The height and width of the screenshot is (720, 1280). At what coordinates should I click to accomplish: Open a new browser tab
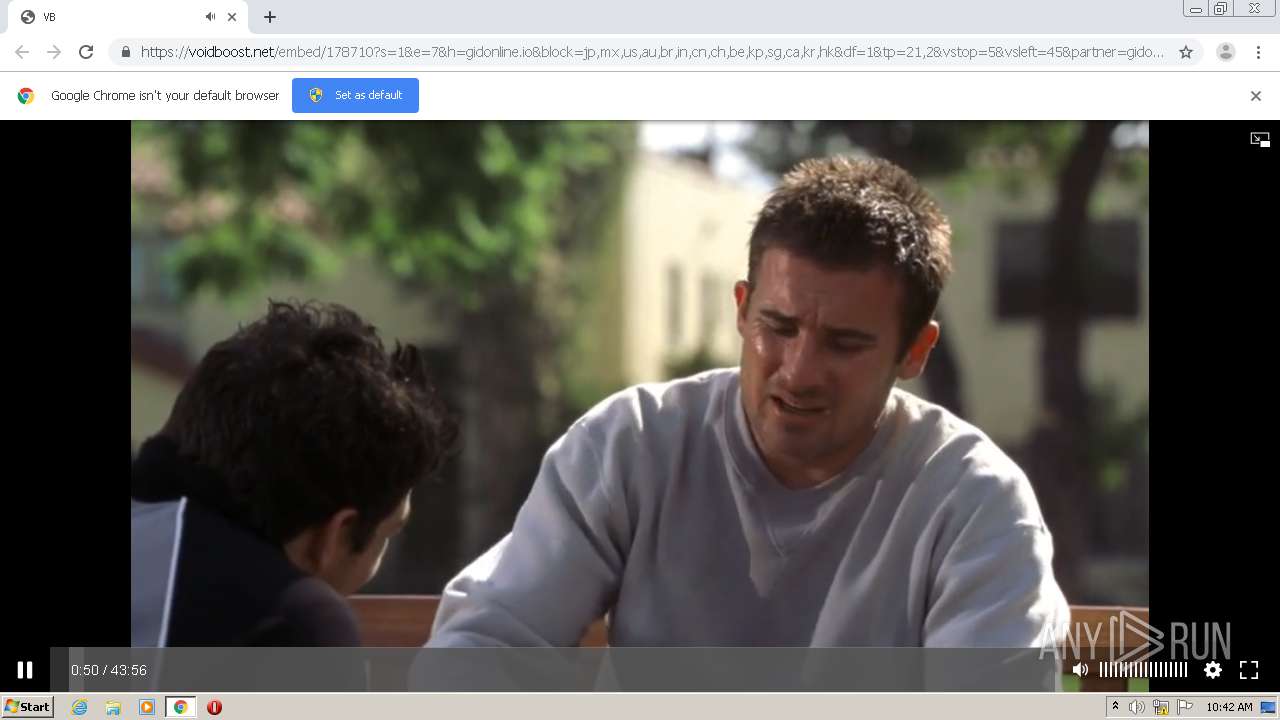[x=270, y=17]
